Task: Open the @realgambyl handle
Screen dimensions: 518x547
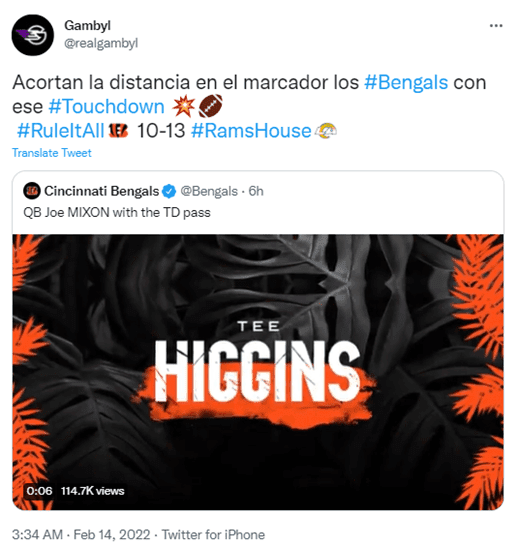Action: click(101, 43)
